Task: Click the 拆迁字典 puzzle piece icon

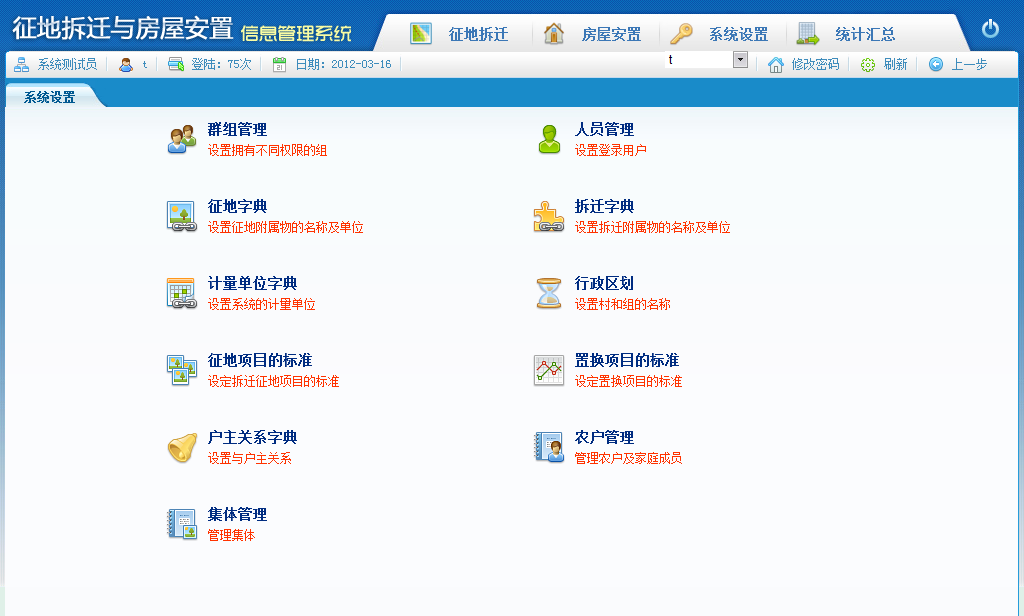Action: [x=549, y=216]
